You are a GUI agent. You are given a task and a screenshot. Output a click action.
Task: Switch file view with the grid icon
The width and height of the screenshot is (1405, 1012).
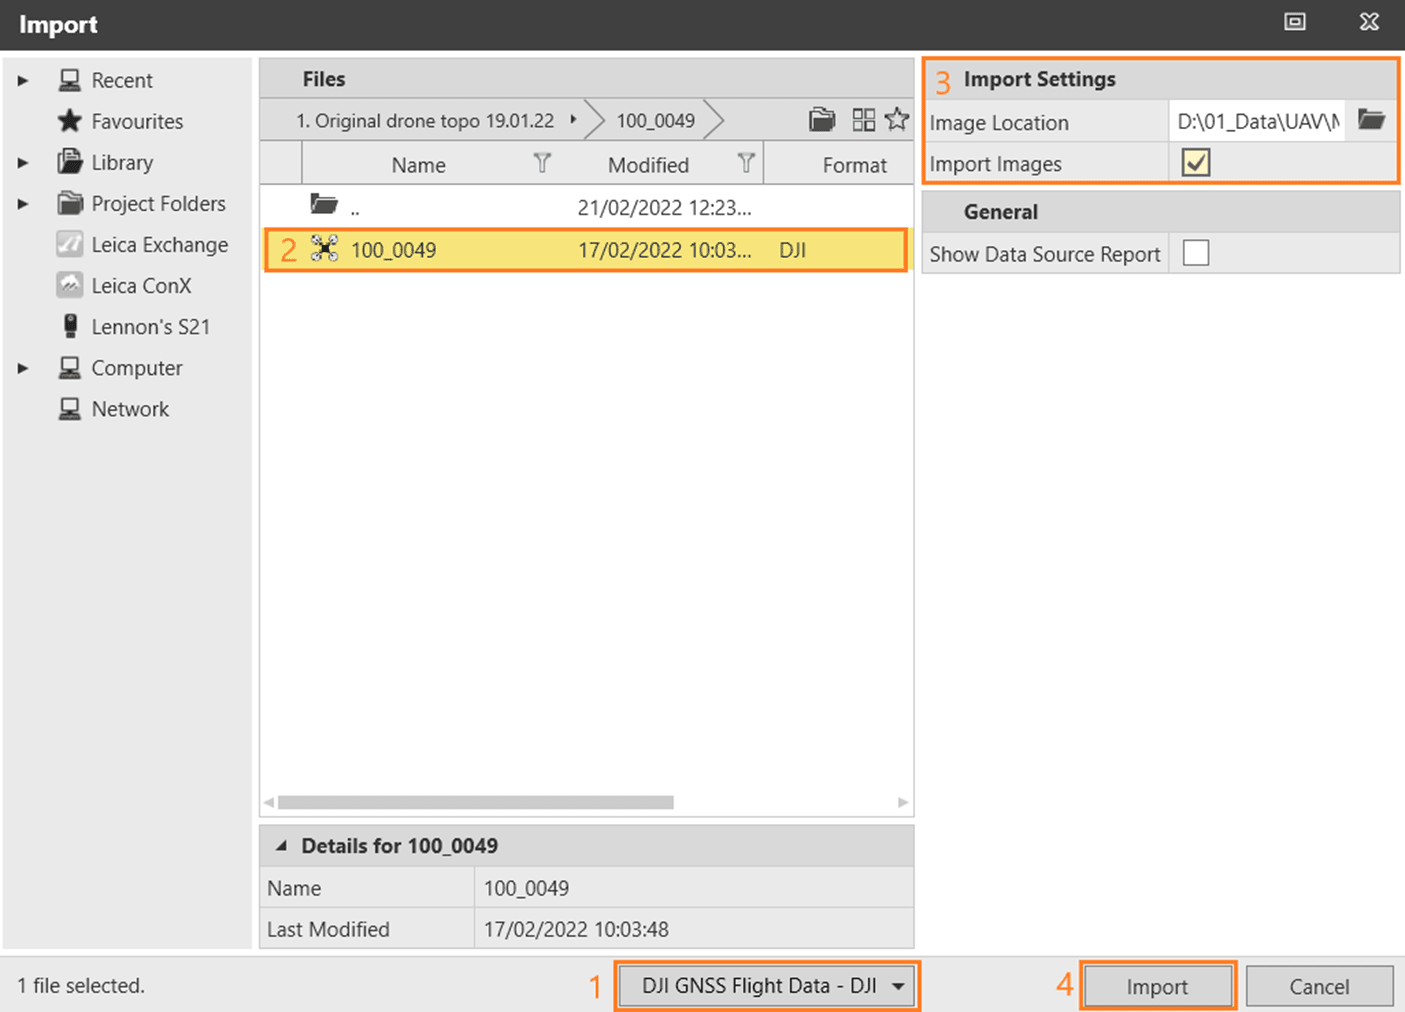(863, 120)
